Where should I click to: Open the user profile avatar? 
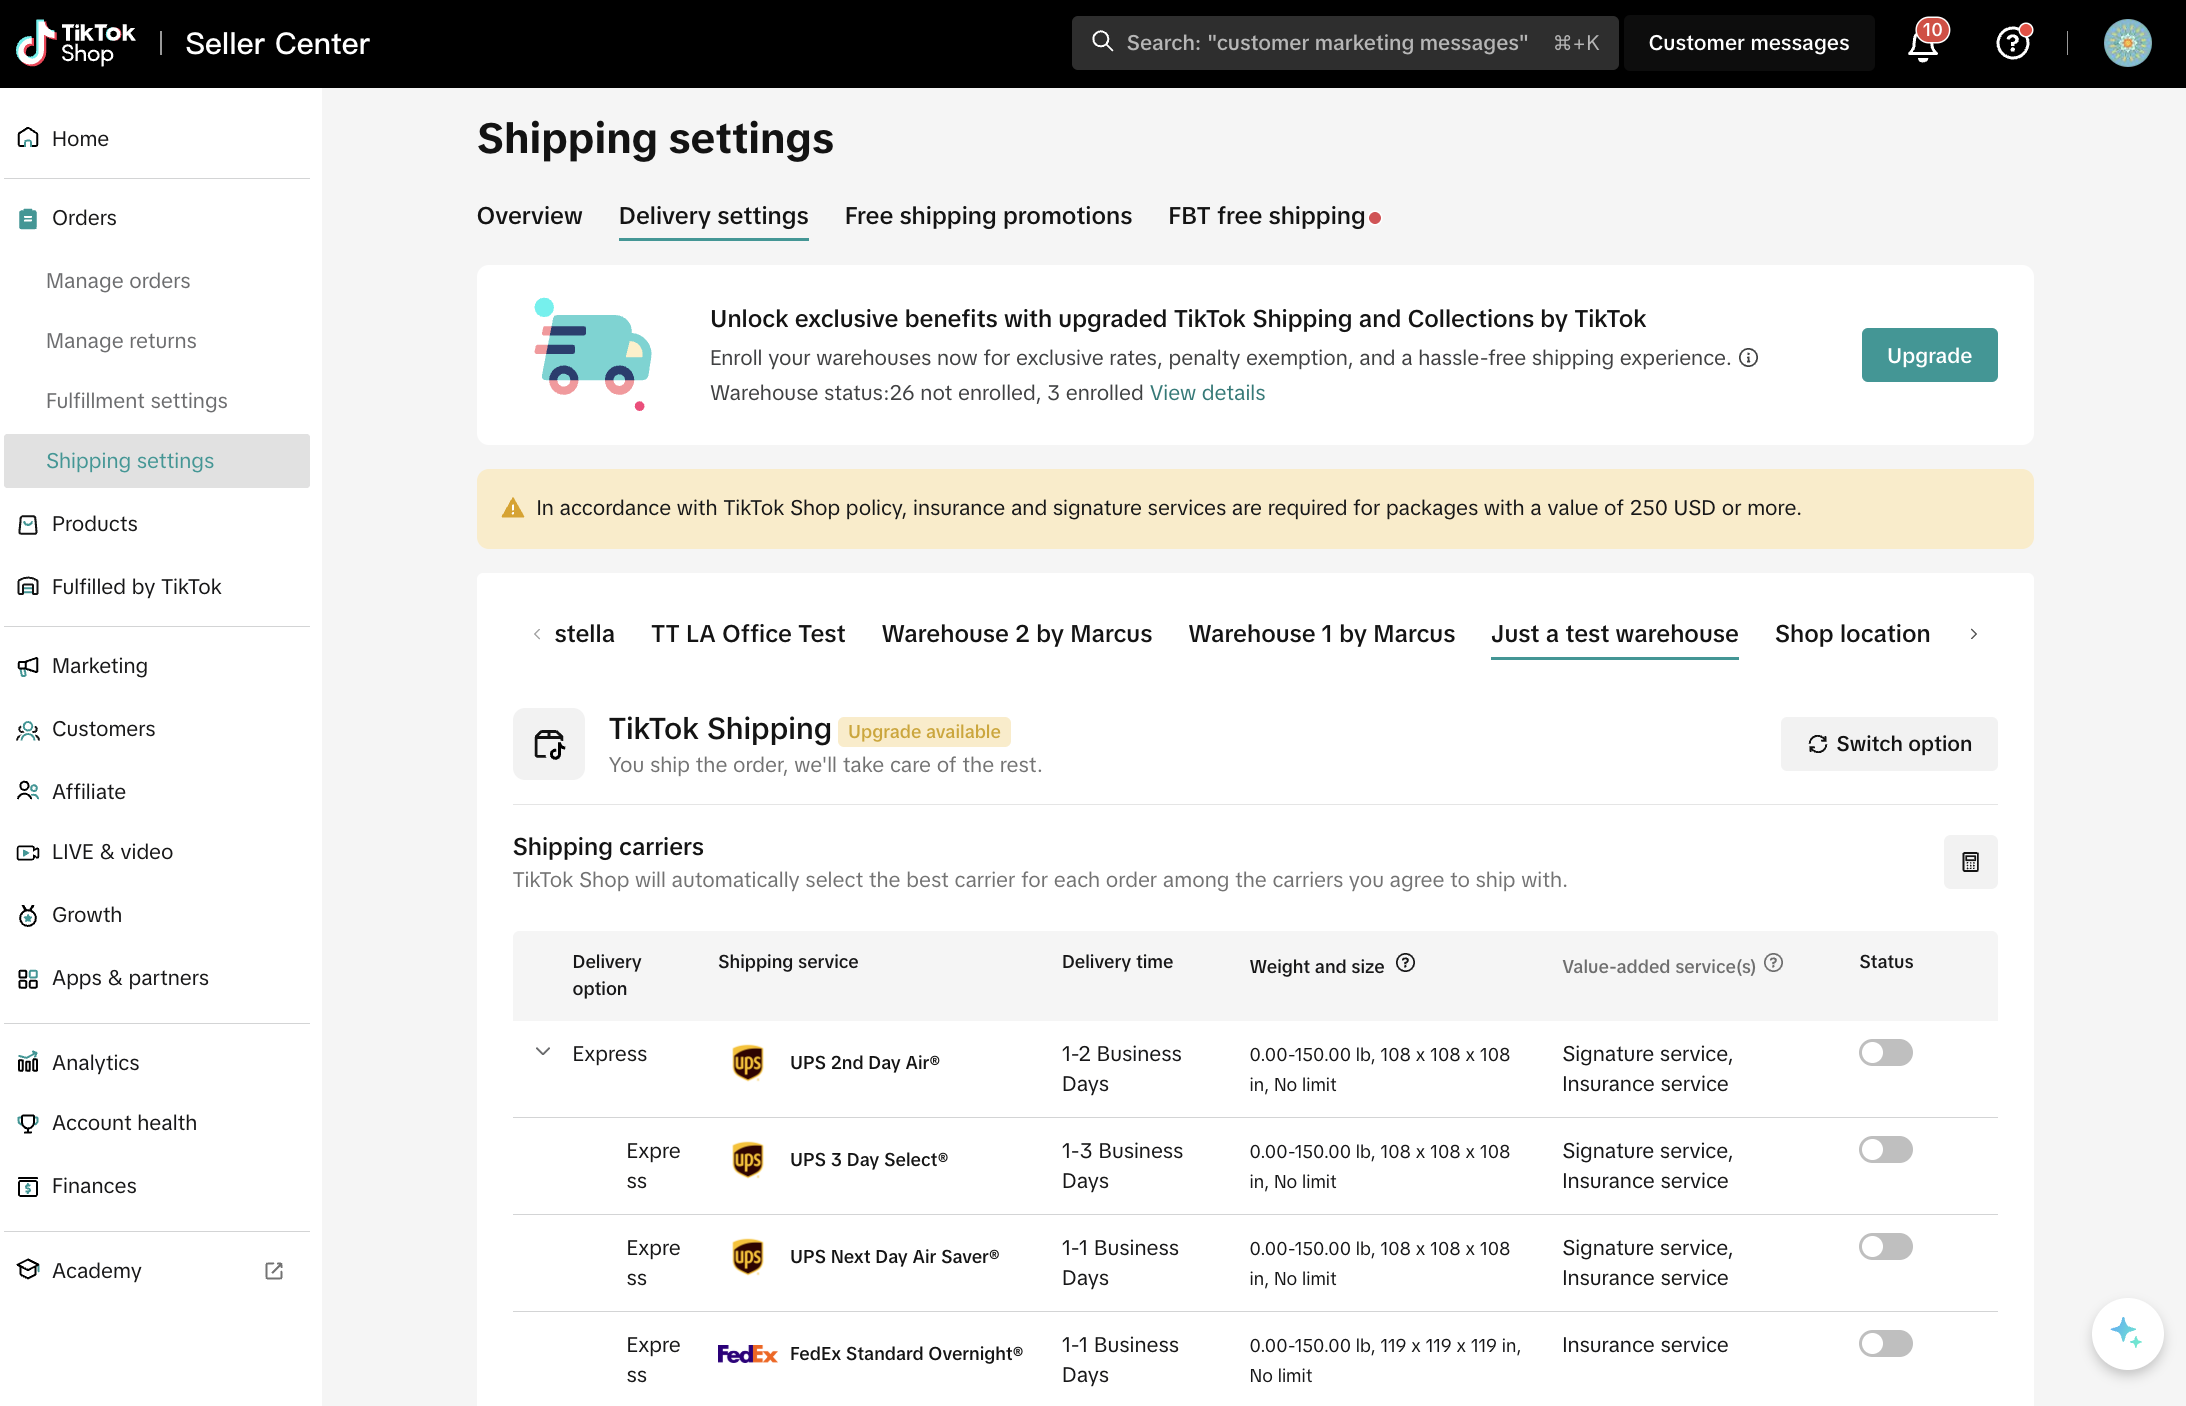(x=2127, y=44)
